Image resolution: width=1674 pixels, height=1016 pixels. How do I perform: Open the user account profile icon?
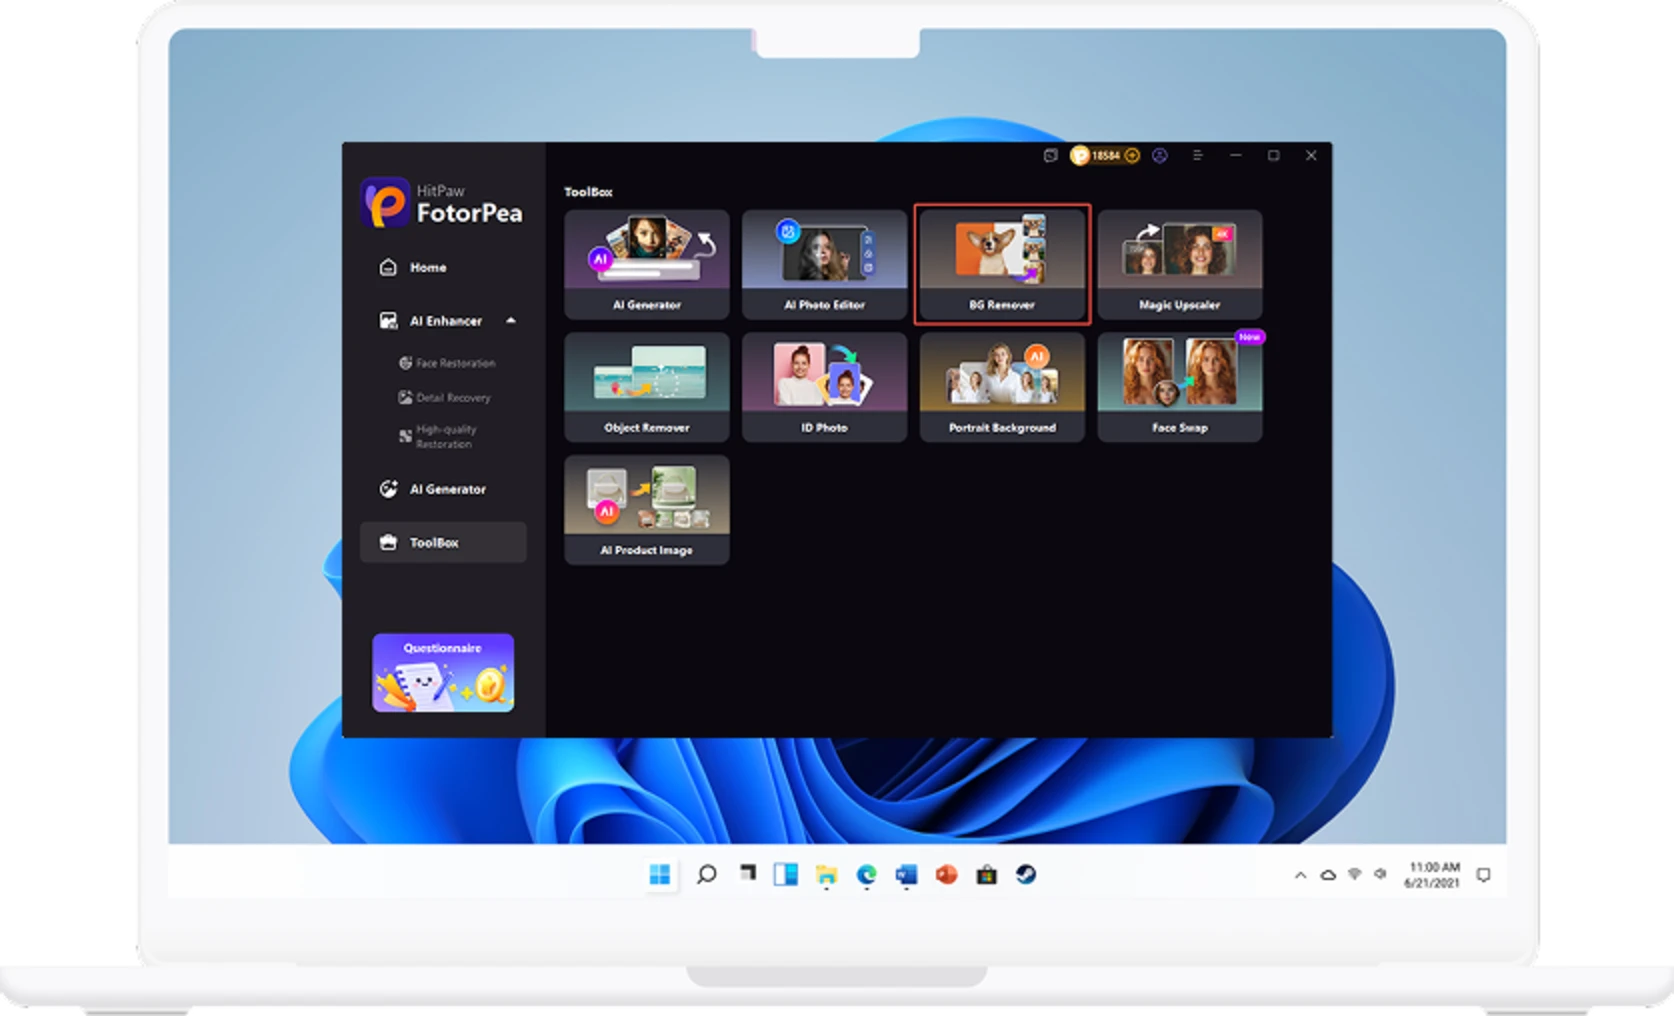pos(1160,156)
